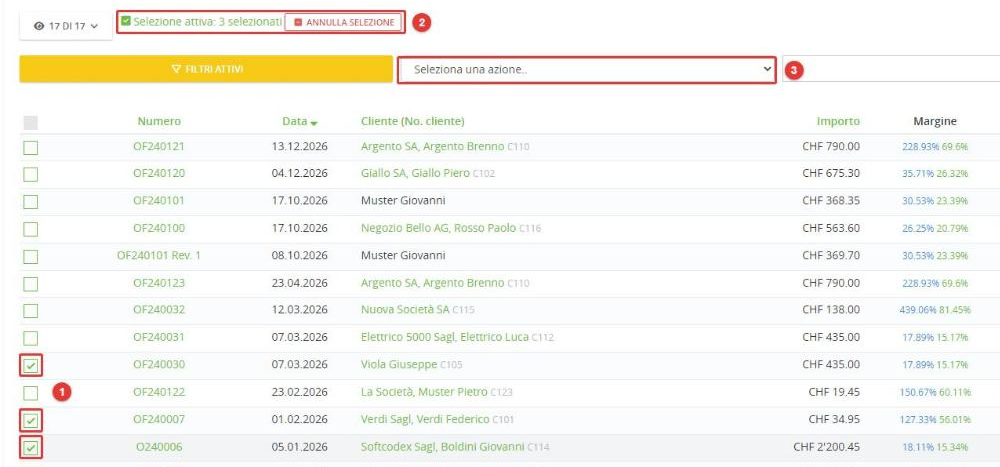The image size is (1000, 467).
Task: Sort table by Cliente column header
Action: click(413, 121)
